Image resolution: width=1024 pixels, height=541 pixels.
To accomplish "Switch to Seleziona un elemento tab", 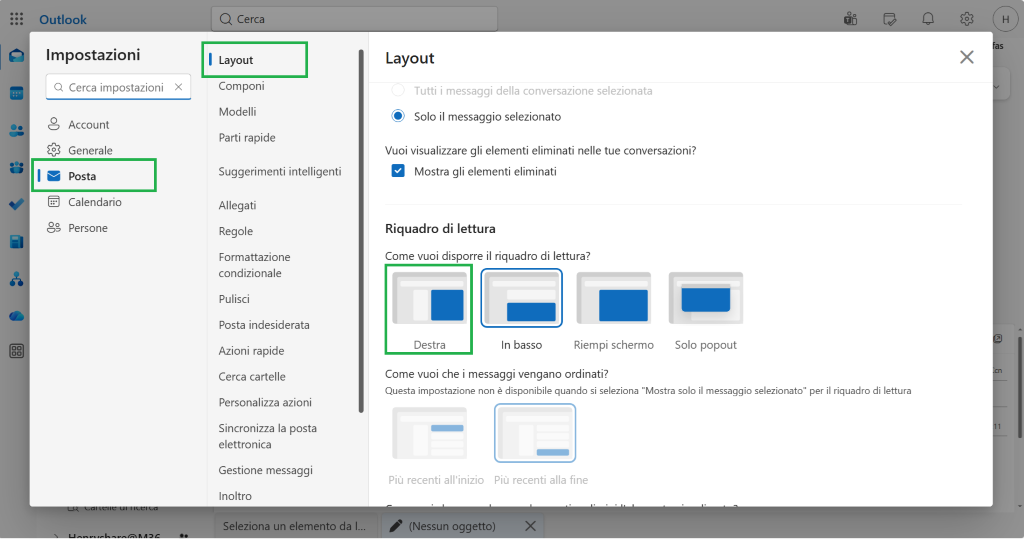I will (x=296, y=526).
